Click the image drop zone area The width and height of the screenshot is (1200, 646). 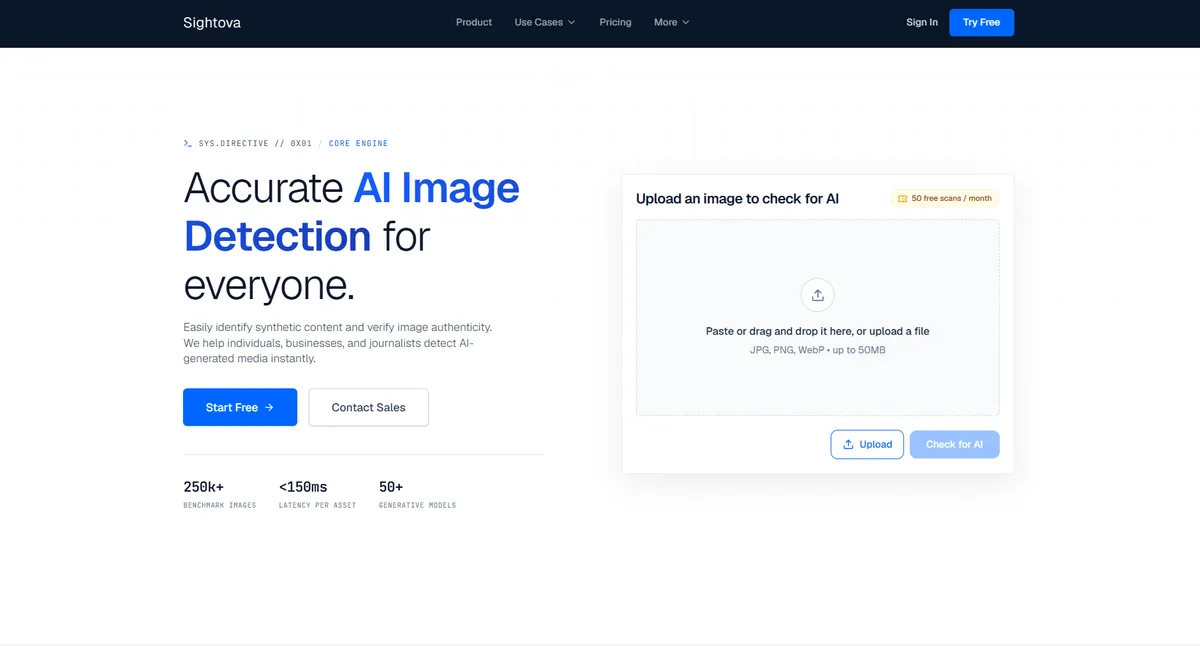(818, 318)
